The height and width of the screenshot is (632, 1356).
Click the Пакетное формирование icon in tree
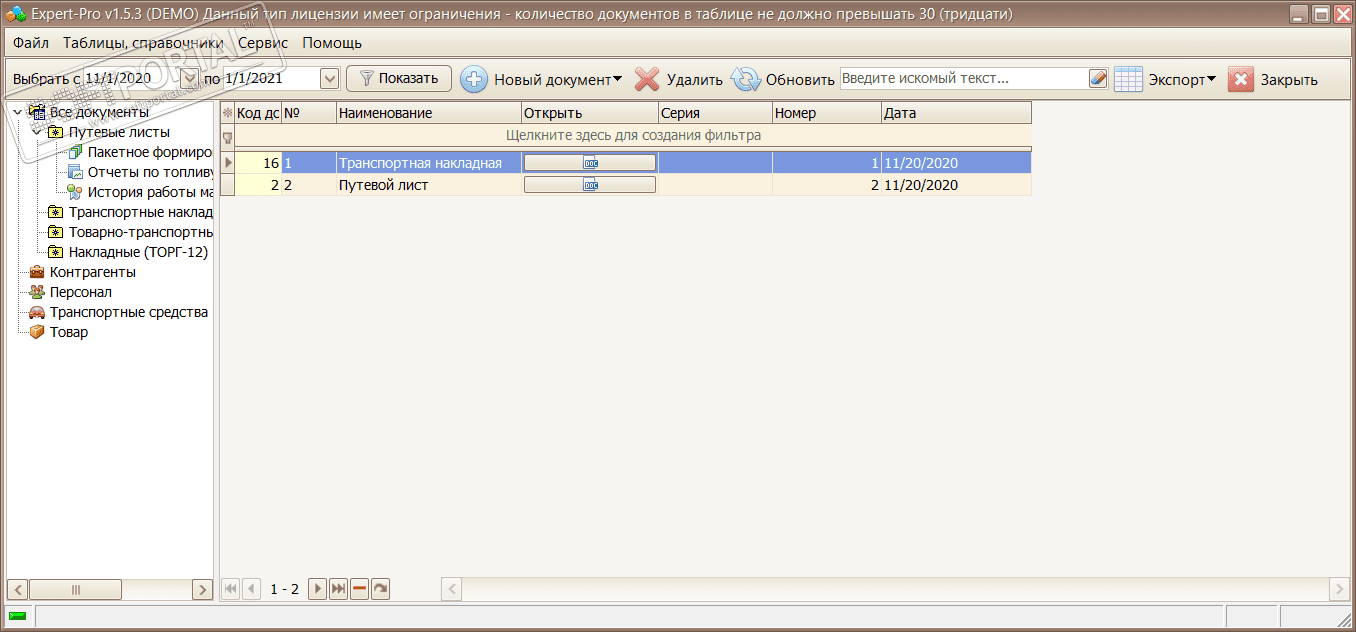coord(75,152)
